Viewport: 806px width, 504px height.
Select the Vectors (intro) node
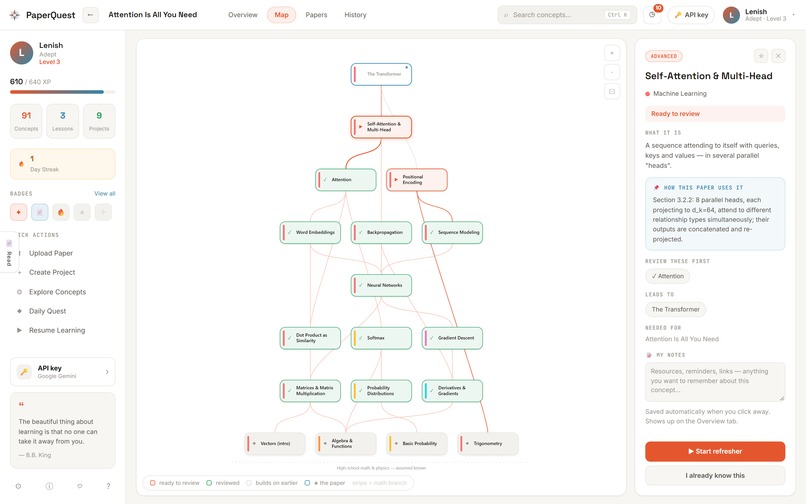[x=274, y=443]
